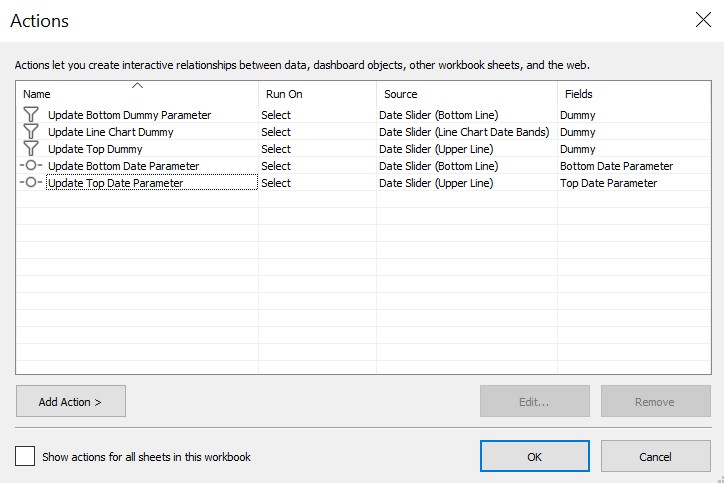
Task: Click Date Slider (Line Chart Date Bands) source cell
Action: [x=464, y=132]
